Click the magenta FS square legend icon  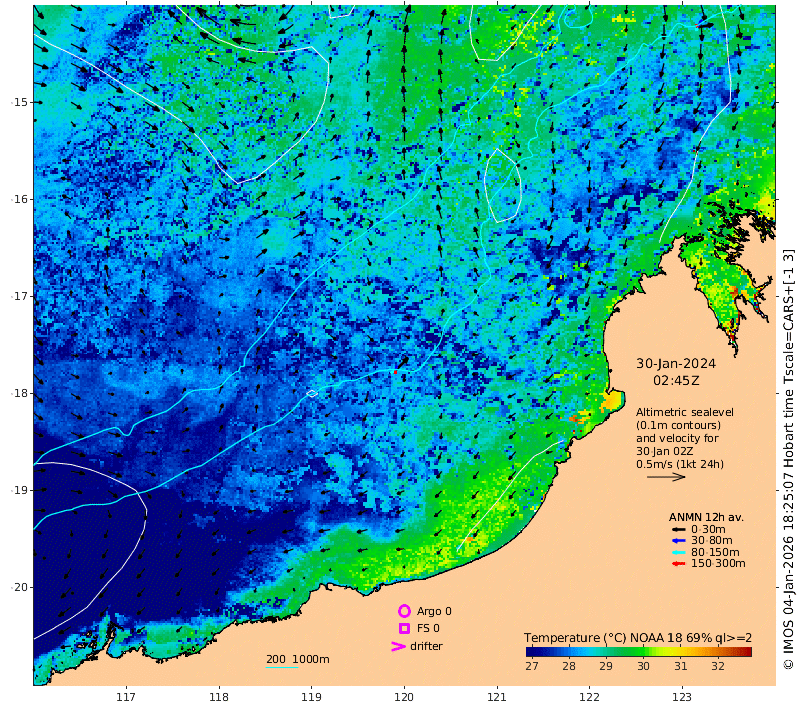coord(404,628)
